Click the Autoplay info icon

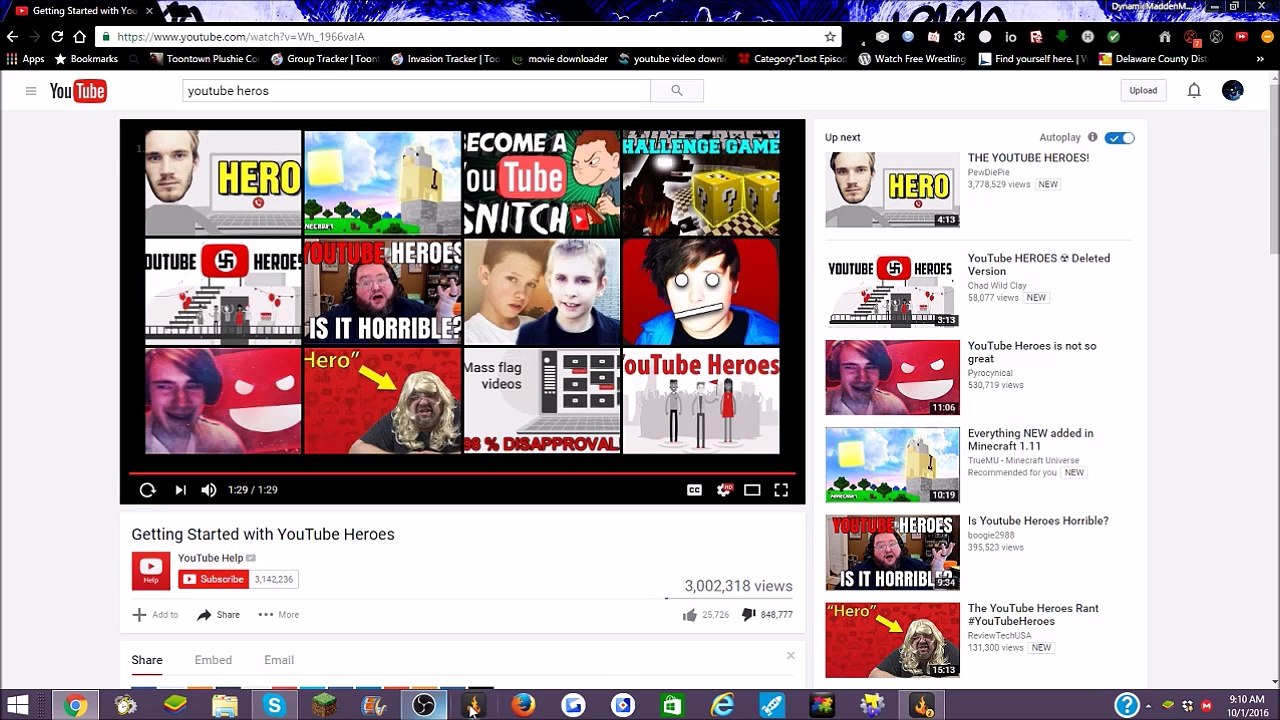click(1092, 137)
